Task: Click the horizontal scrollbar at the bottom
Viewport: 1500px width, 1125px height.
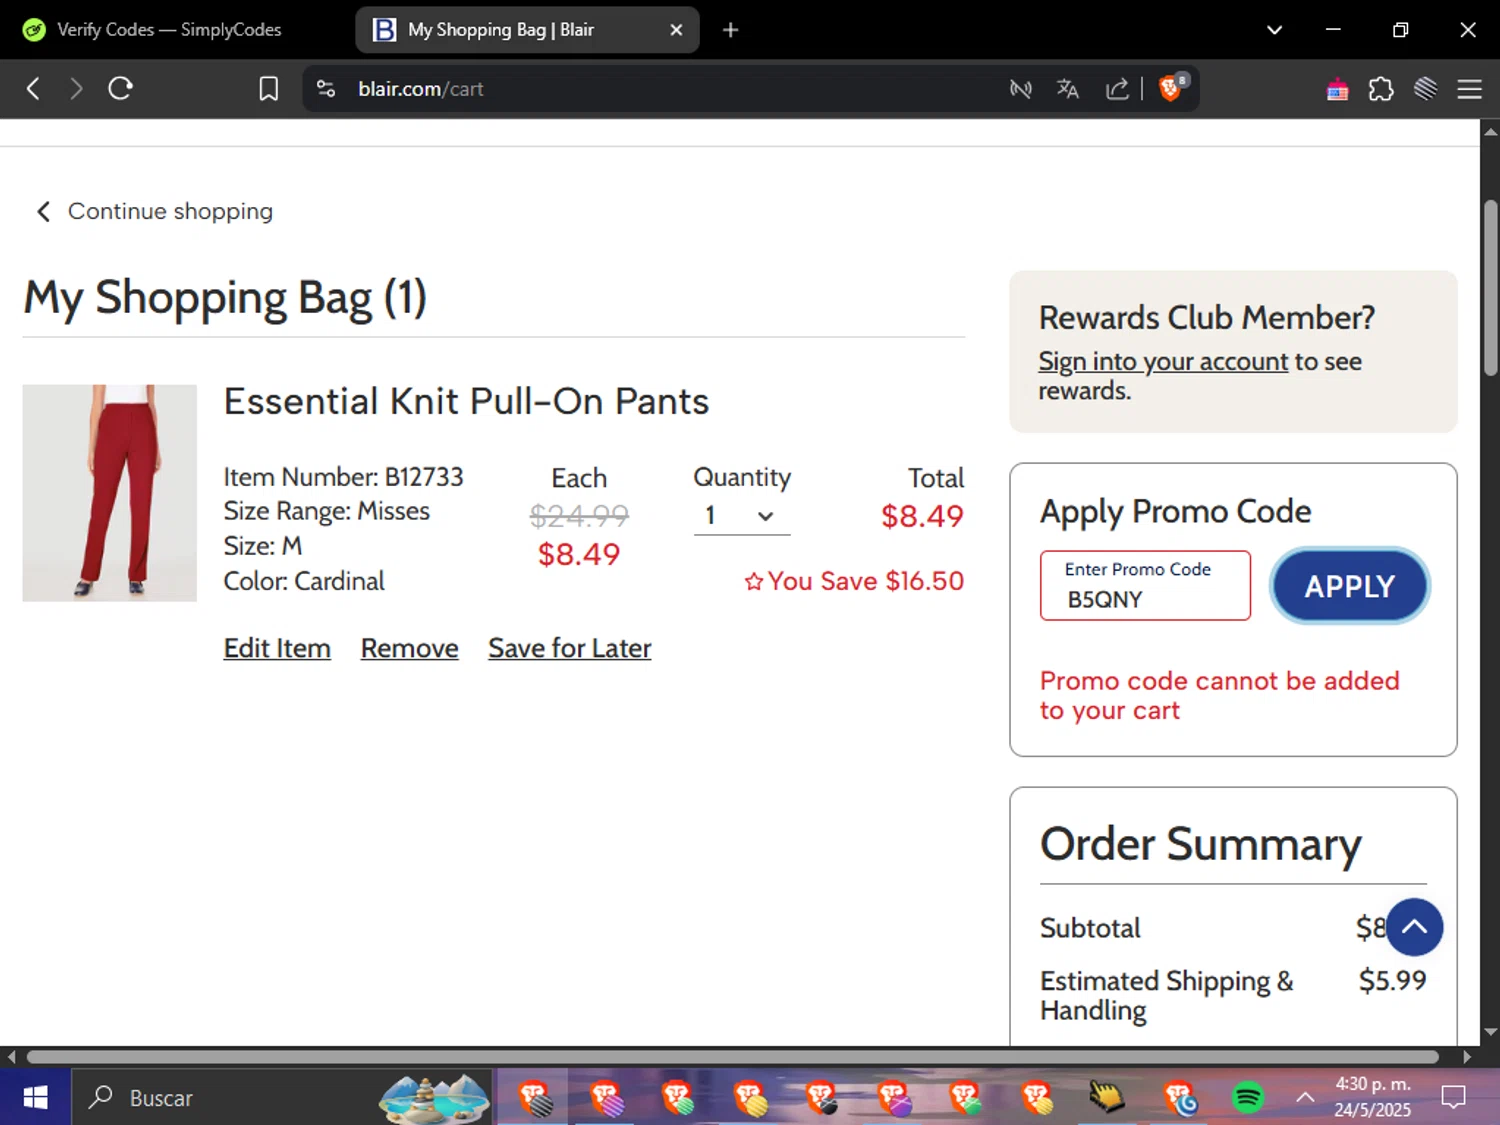Action: (733, 1056)
